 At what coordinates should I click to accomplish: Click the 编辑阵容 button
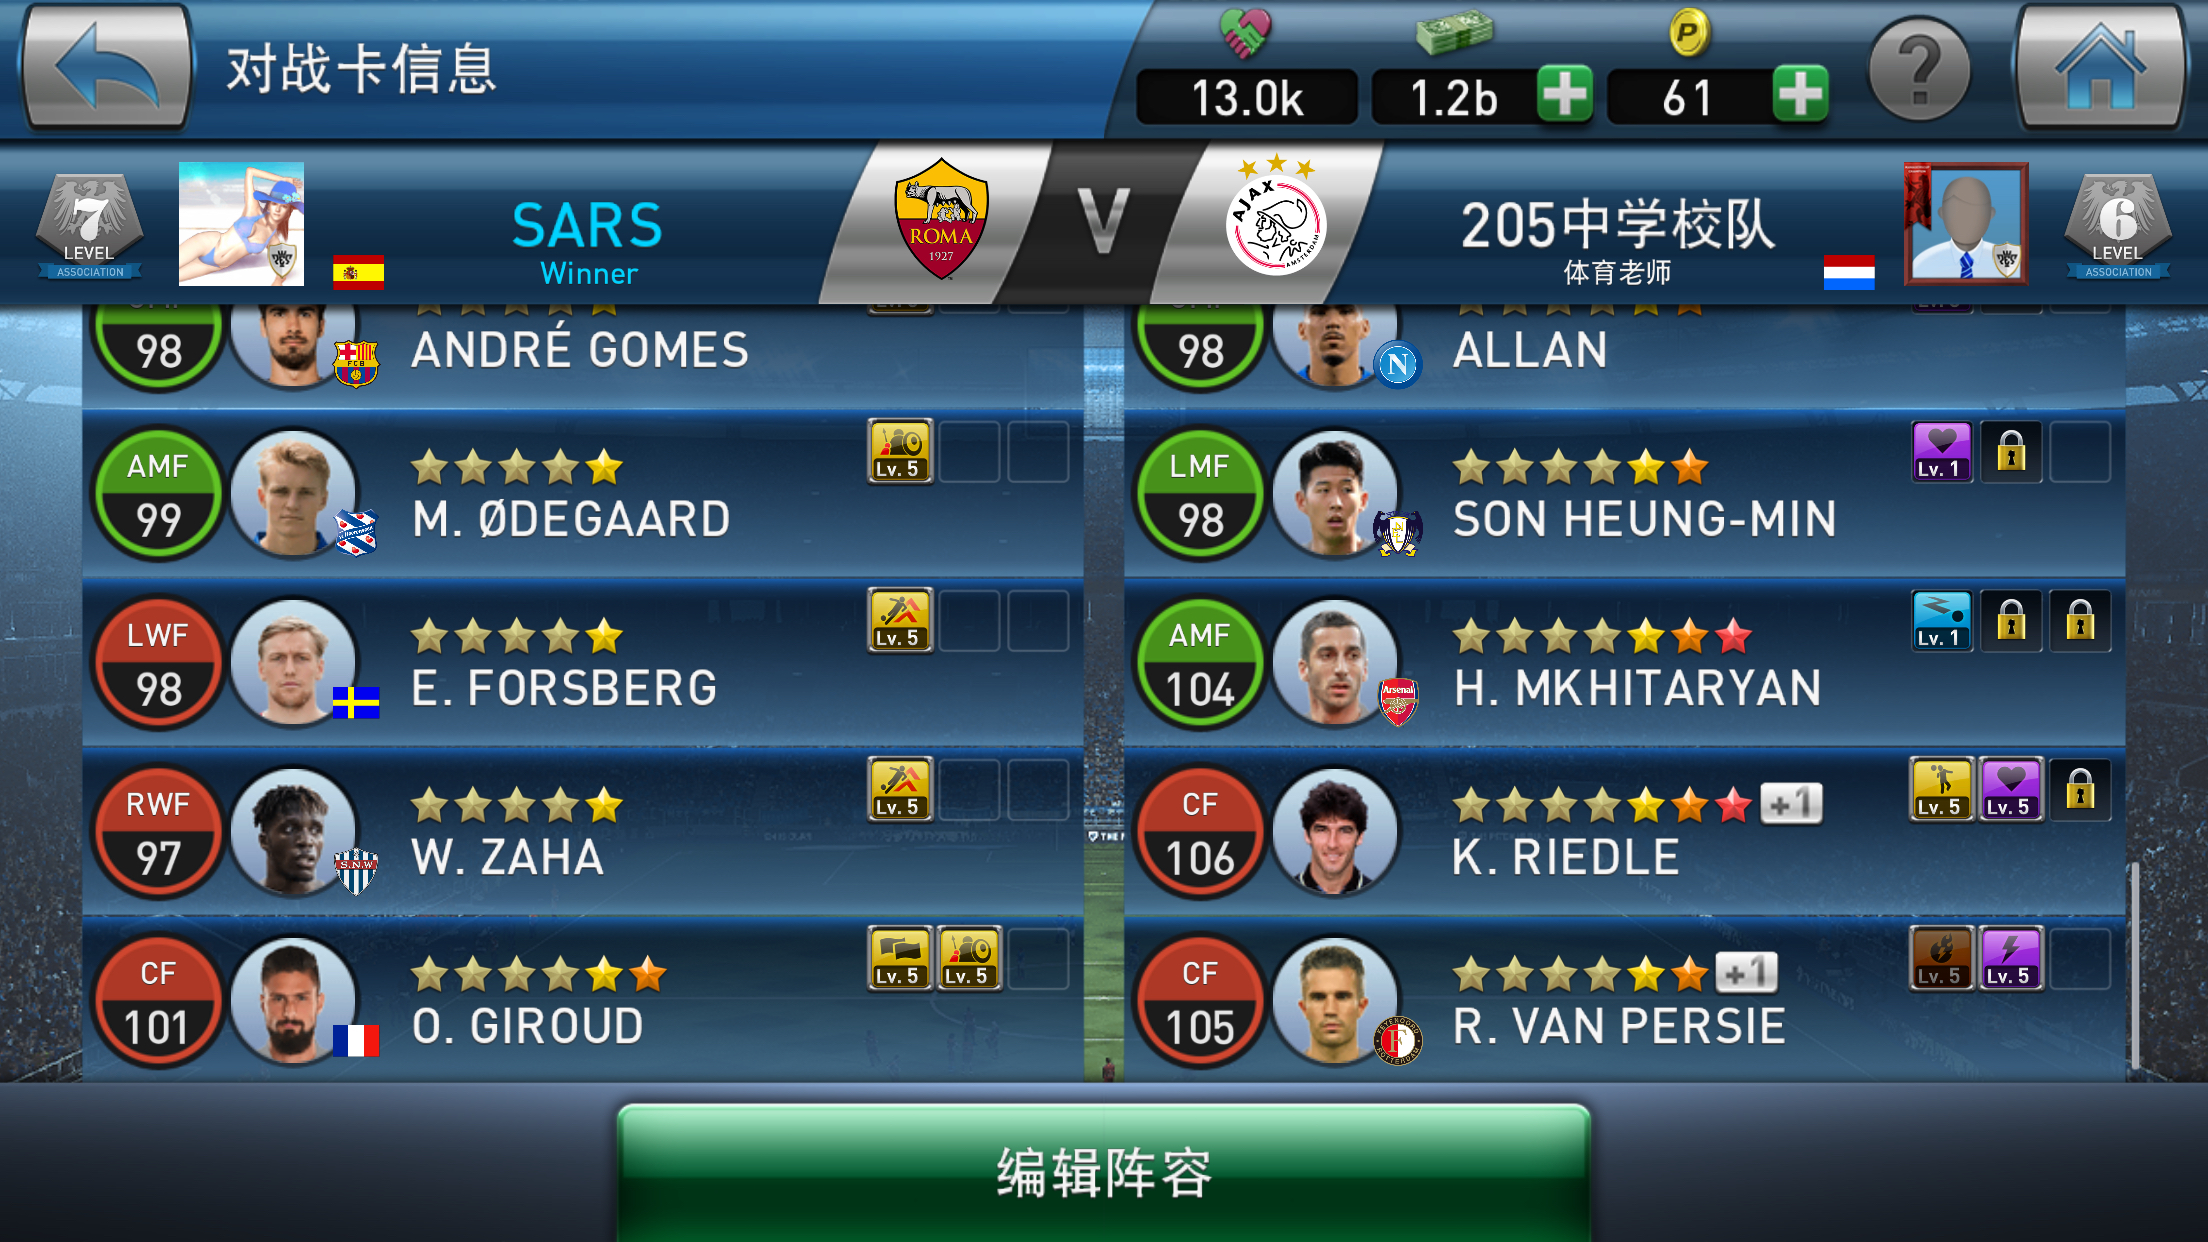(x=1104, y=1172)
